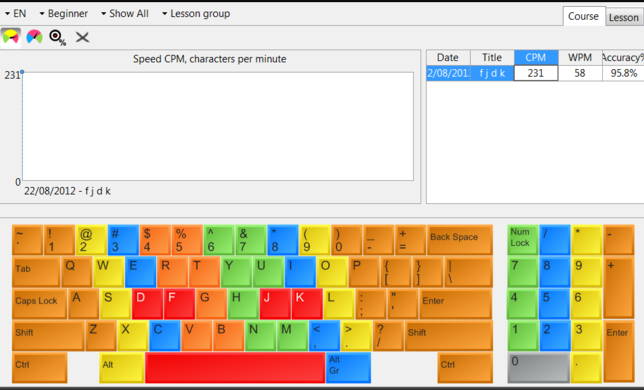Click the blue C key
644x390 pixels.
[x=165, y=336]
